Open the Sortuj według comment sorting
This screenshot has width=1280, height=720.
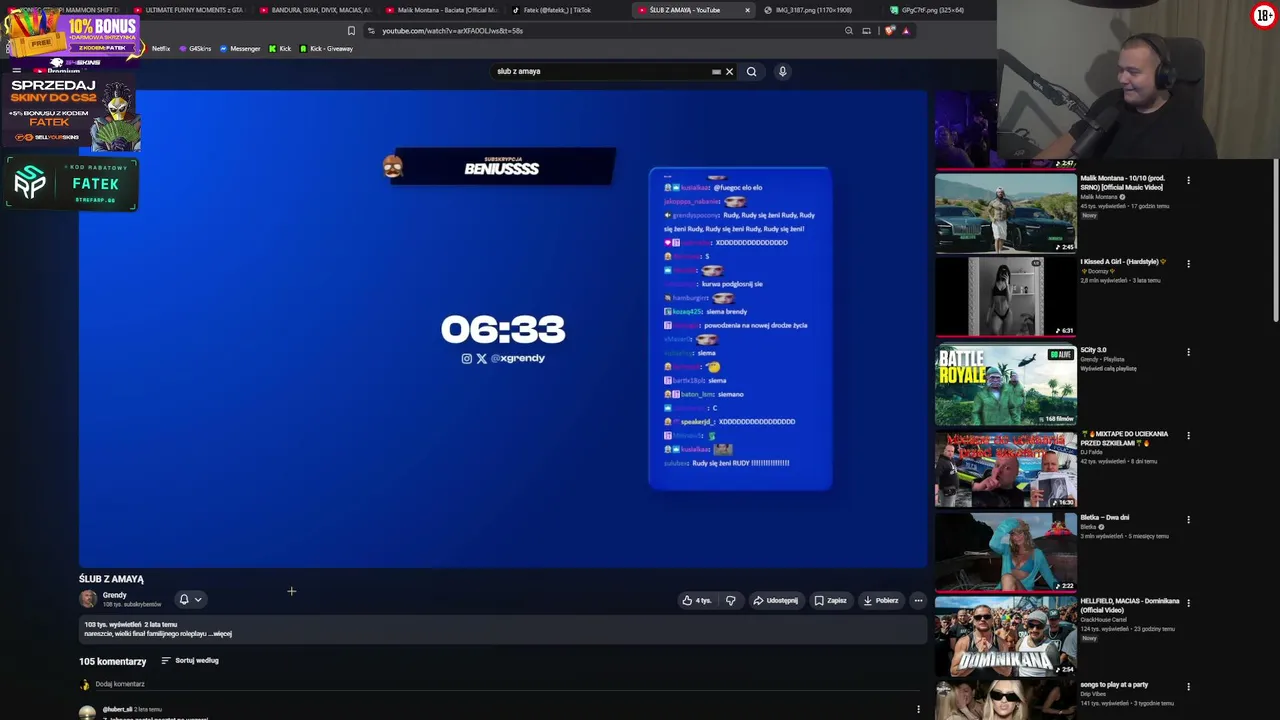(x=190, y=661)
